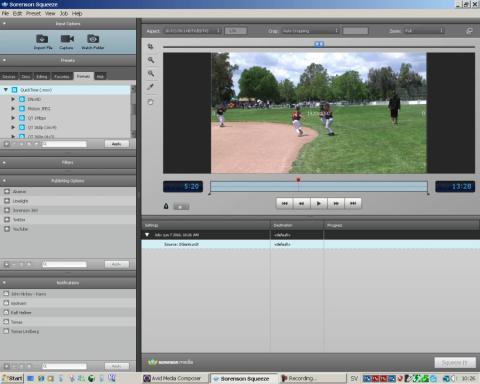The height and width of the screenshot is (384, 480).
Task: Open the Capture camera tool
Action: (x=67, y=39)
